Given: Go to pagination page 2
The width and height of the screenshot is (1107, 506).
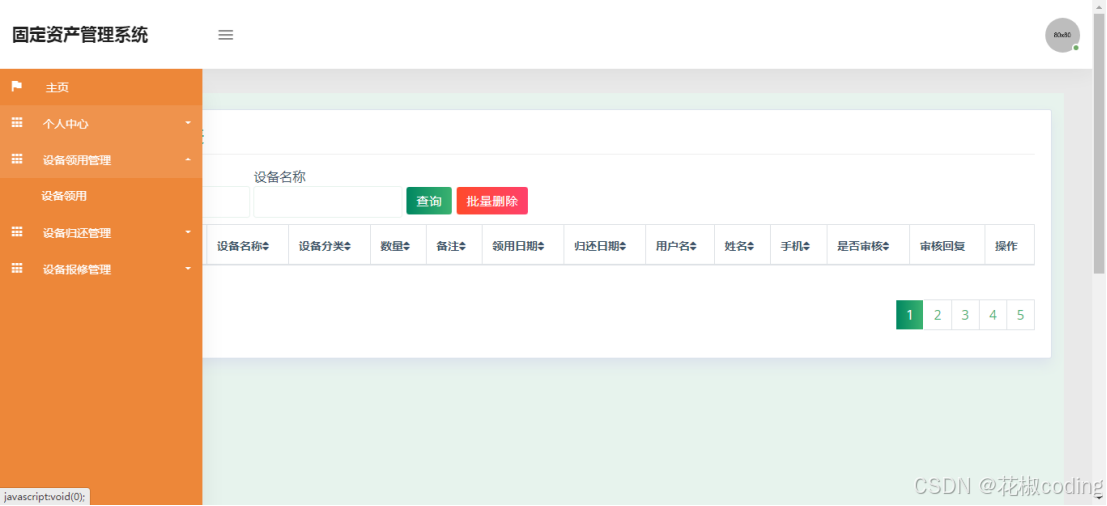Looking at the screenshot, I should (x=938, y=315).
